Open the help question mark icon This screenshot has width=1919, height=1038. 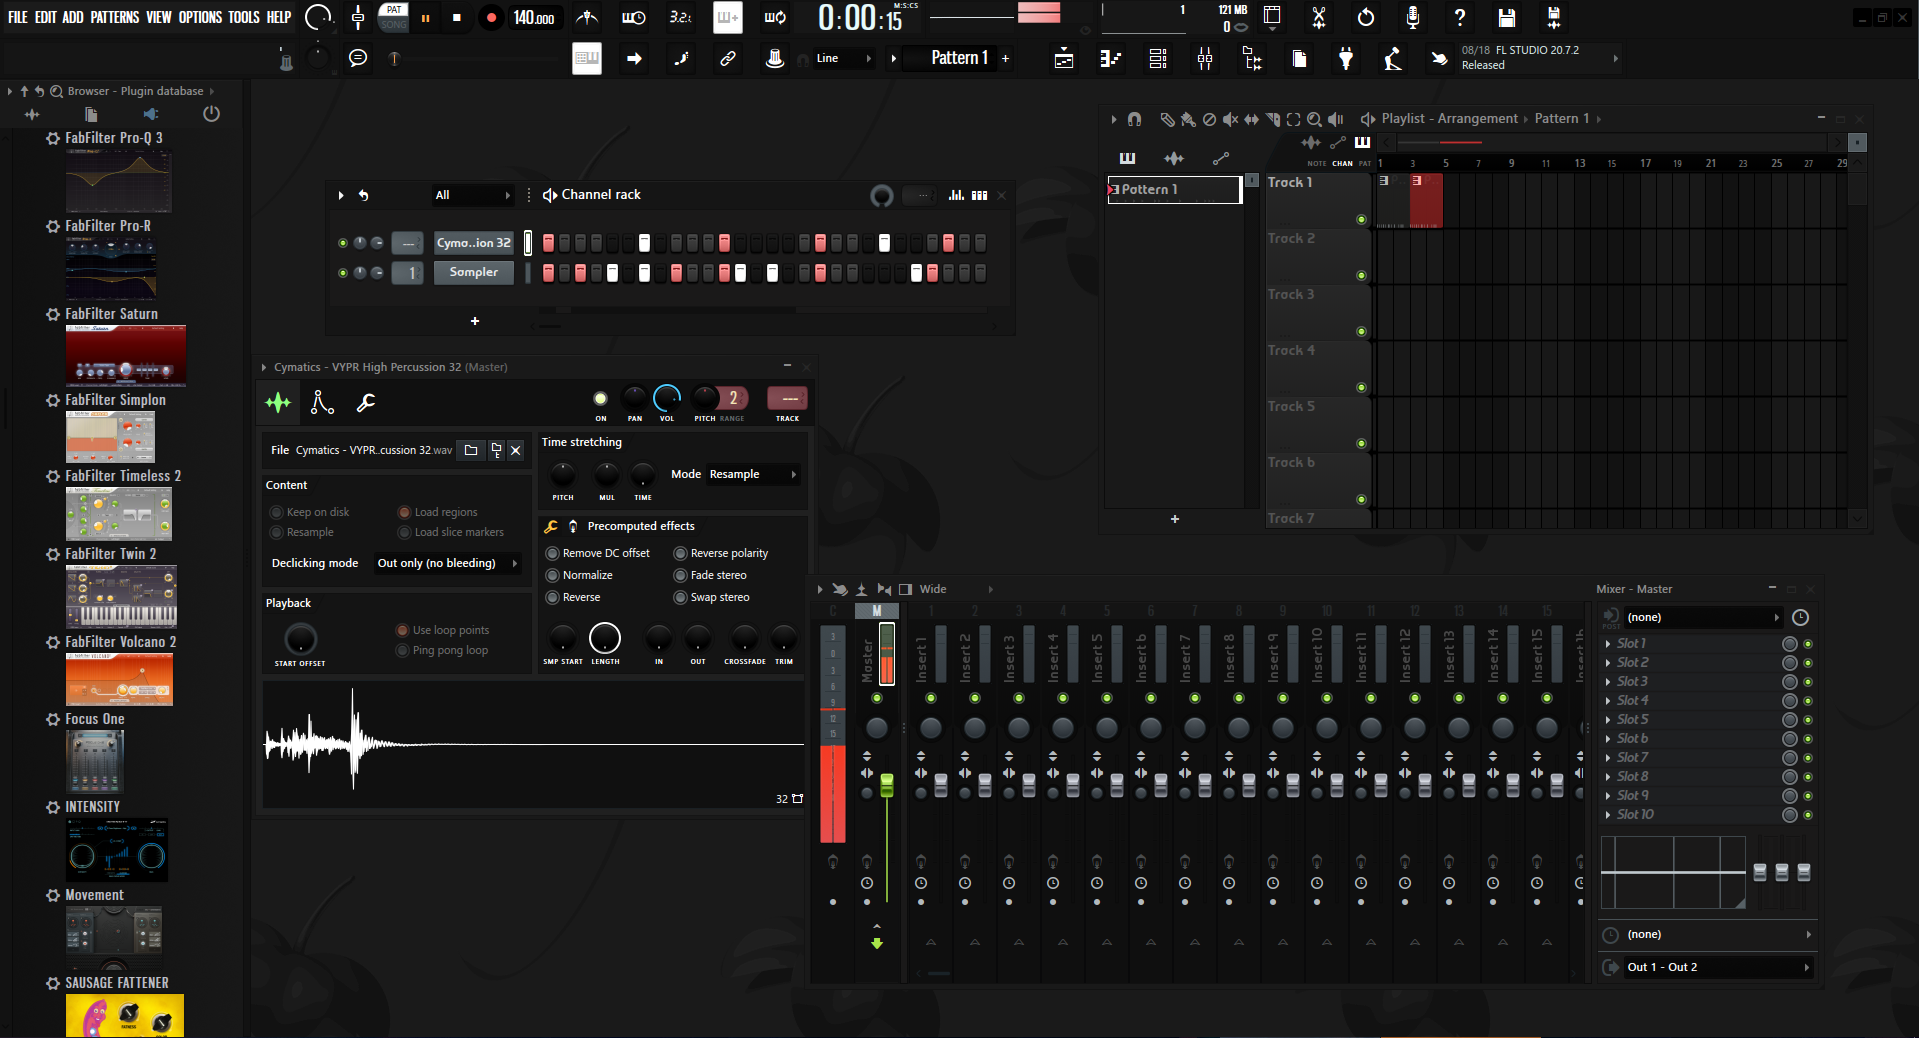1460,17
